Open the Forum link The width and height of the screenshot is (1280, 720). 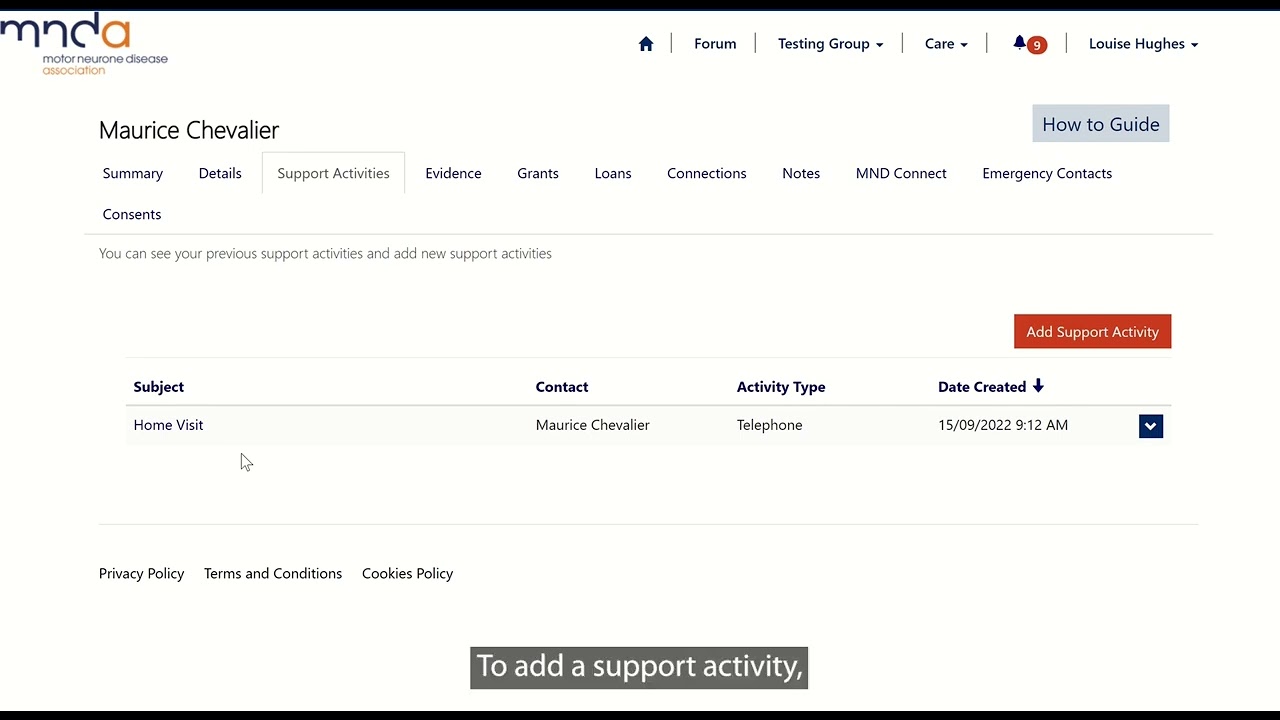715,44
